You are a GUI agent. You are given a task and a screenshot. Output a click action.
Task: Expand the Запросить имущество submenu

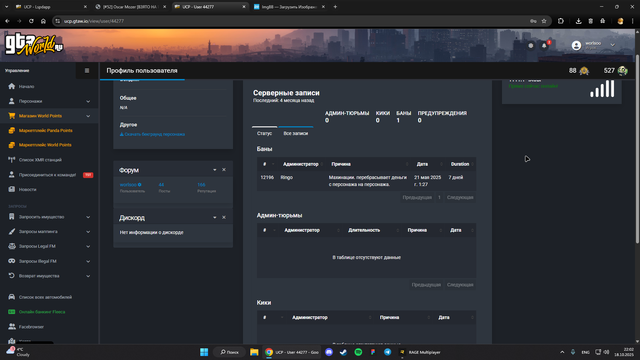click(x=88, y=217)
